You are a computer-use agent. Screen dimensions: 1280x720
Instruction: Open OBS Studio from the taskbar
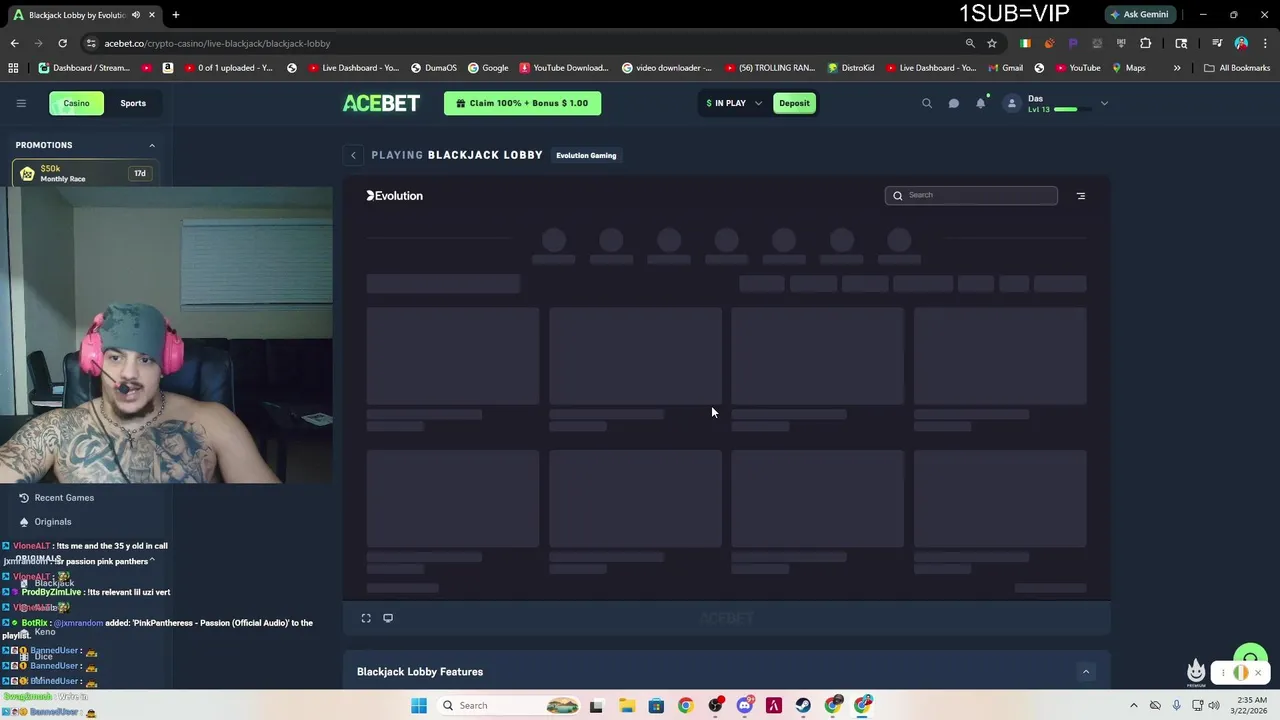[715, 706]
